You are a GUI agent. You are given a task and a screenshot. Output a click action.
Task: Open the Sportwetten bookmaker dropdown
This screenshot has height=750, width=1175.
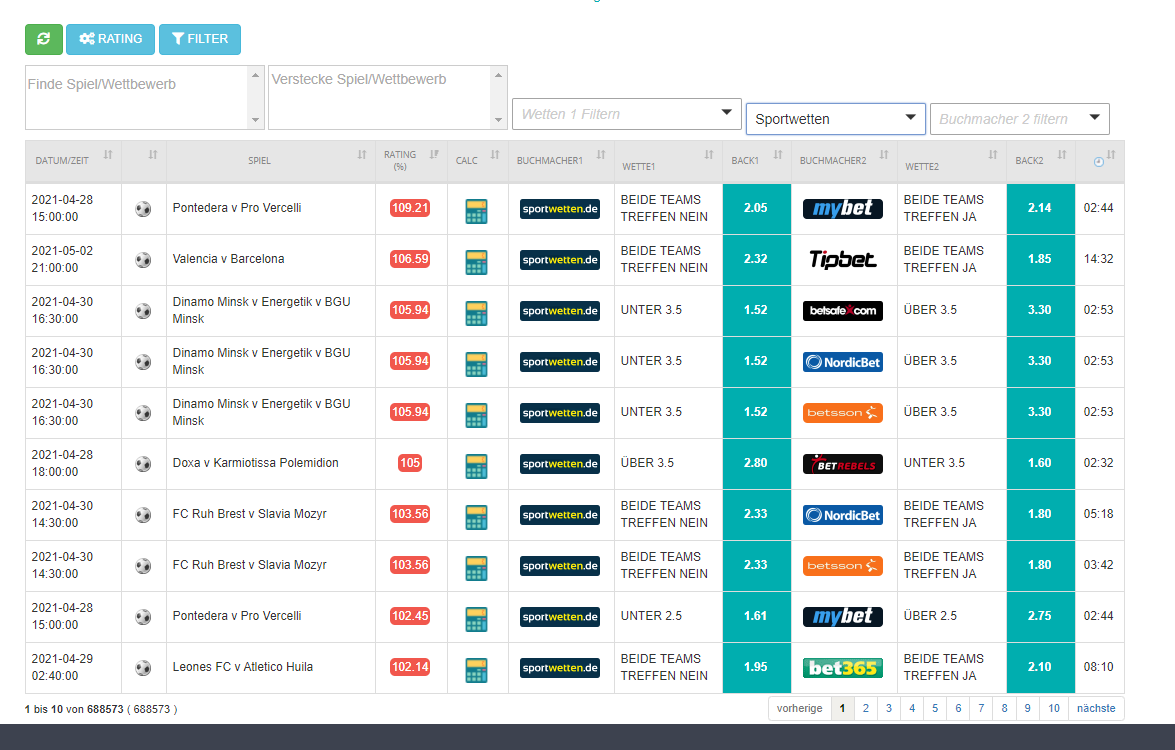click(x=836, y=118)
